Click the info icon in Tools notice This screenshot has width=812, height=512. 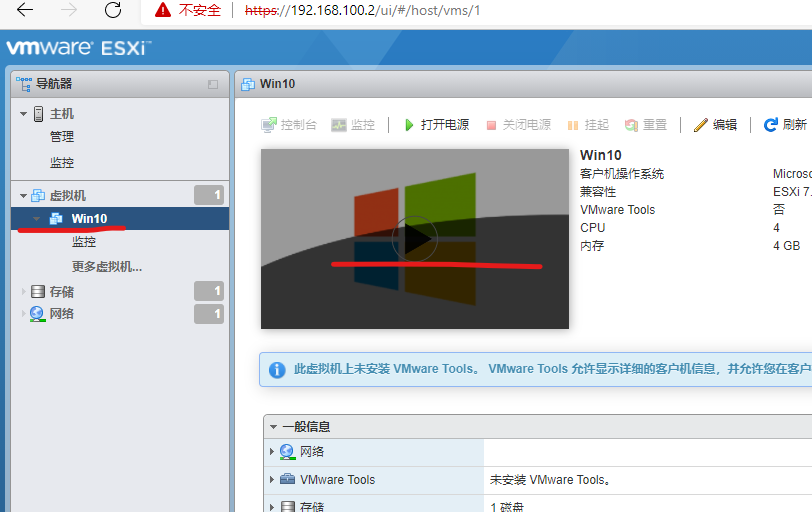277,370
